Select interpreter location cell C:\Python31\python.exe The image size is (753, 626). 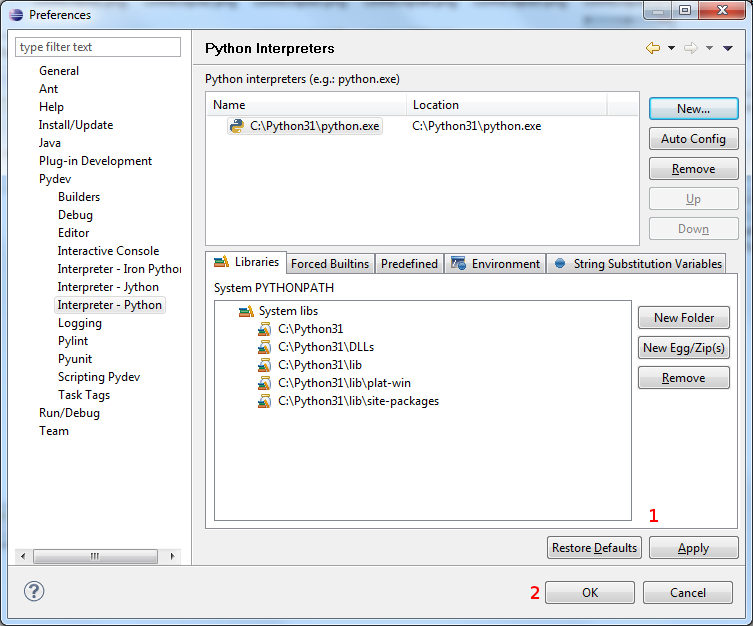tap(476, 126)
